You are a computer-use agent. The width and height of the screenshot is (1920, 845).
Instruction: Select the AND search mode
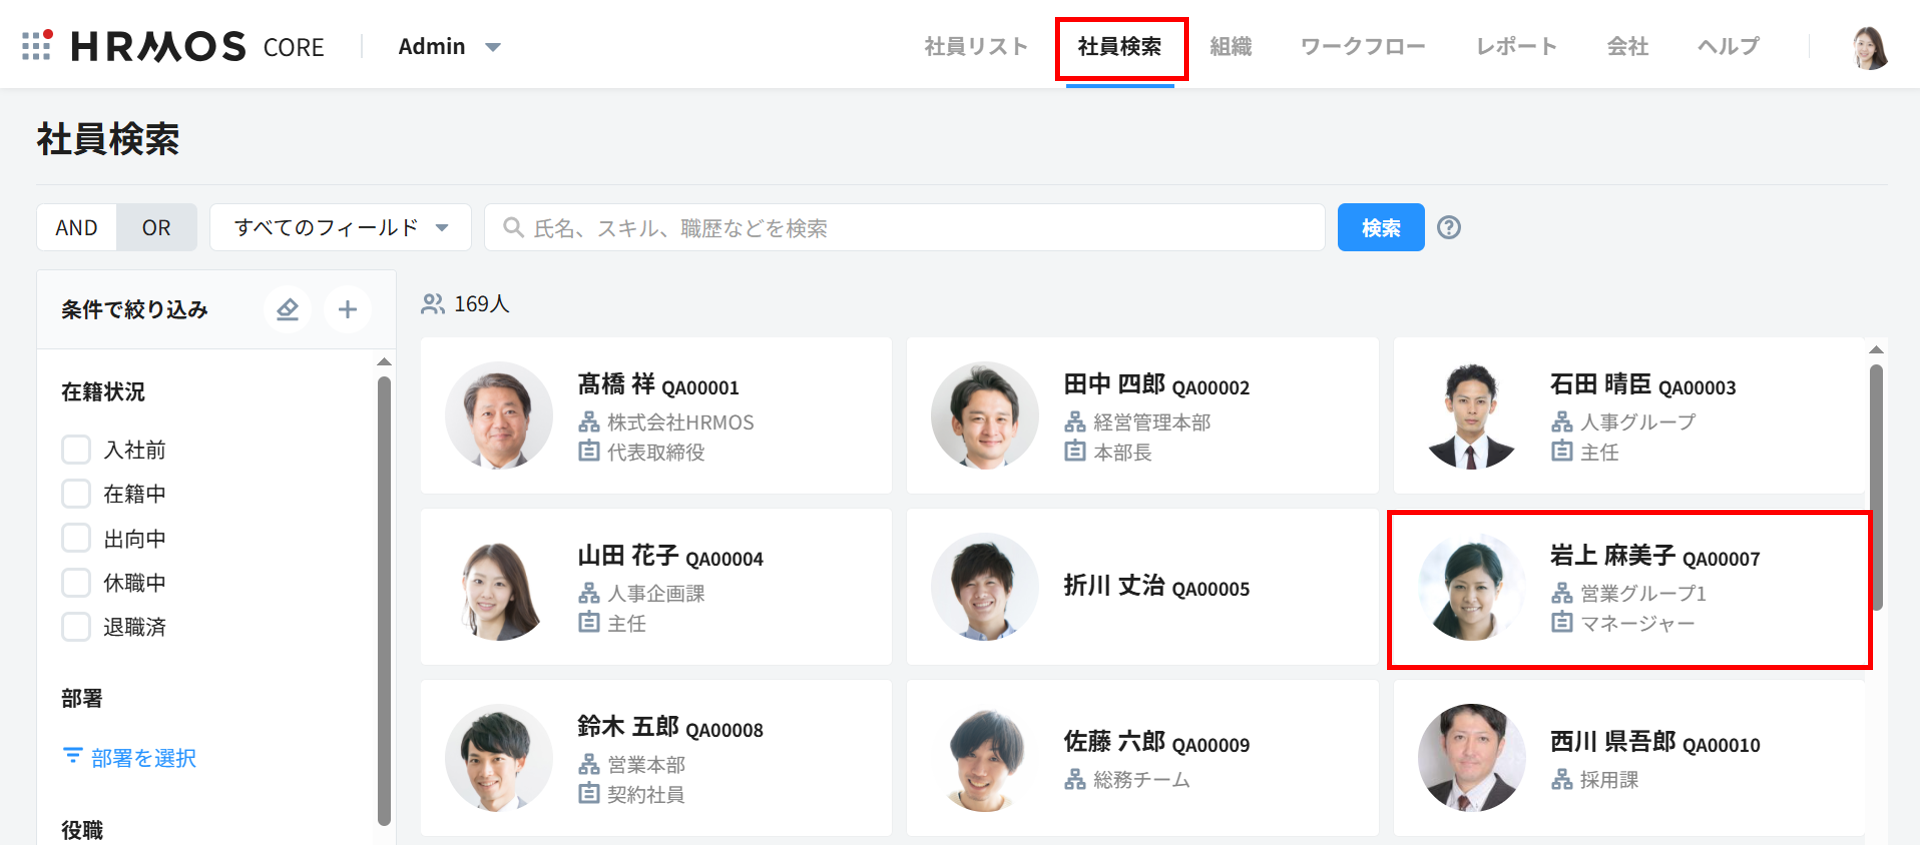coord(77,228)
